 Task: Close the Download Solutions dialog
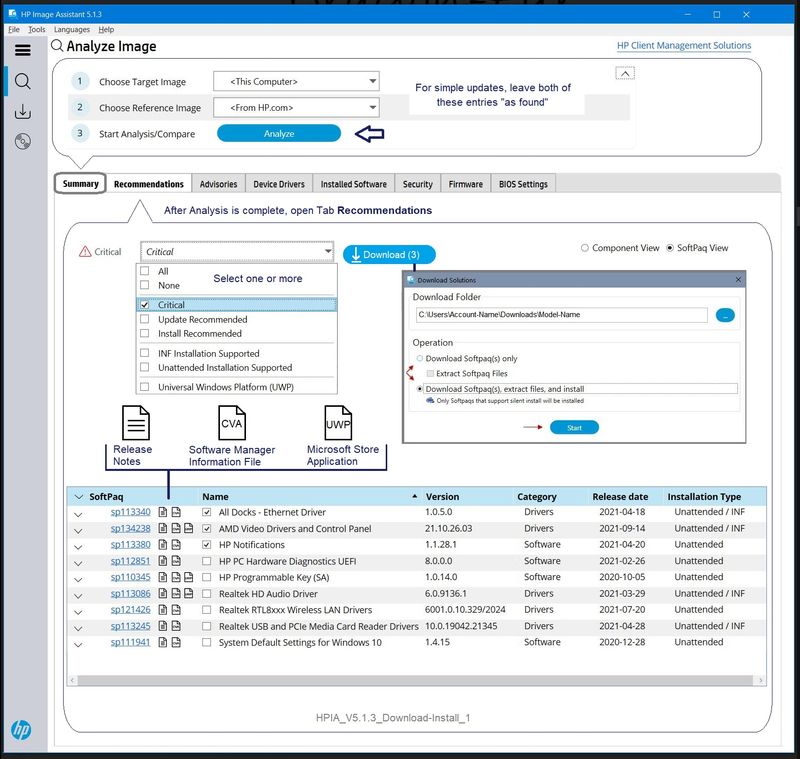(x=738, y=280)
